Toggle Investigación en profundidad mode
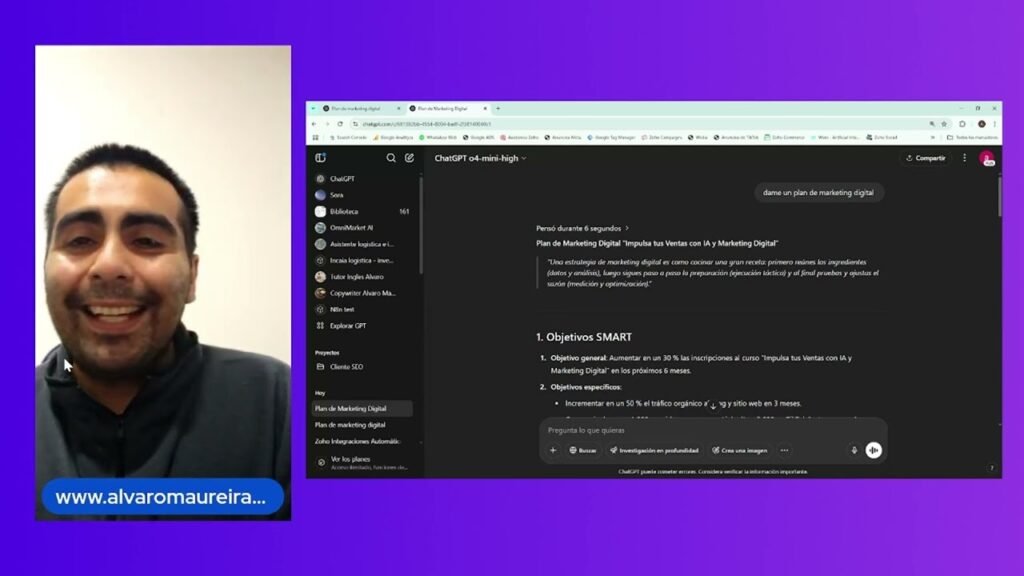This screenshot has width=1024, height=576. tap(654, 450)
